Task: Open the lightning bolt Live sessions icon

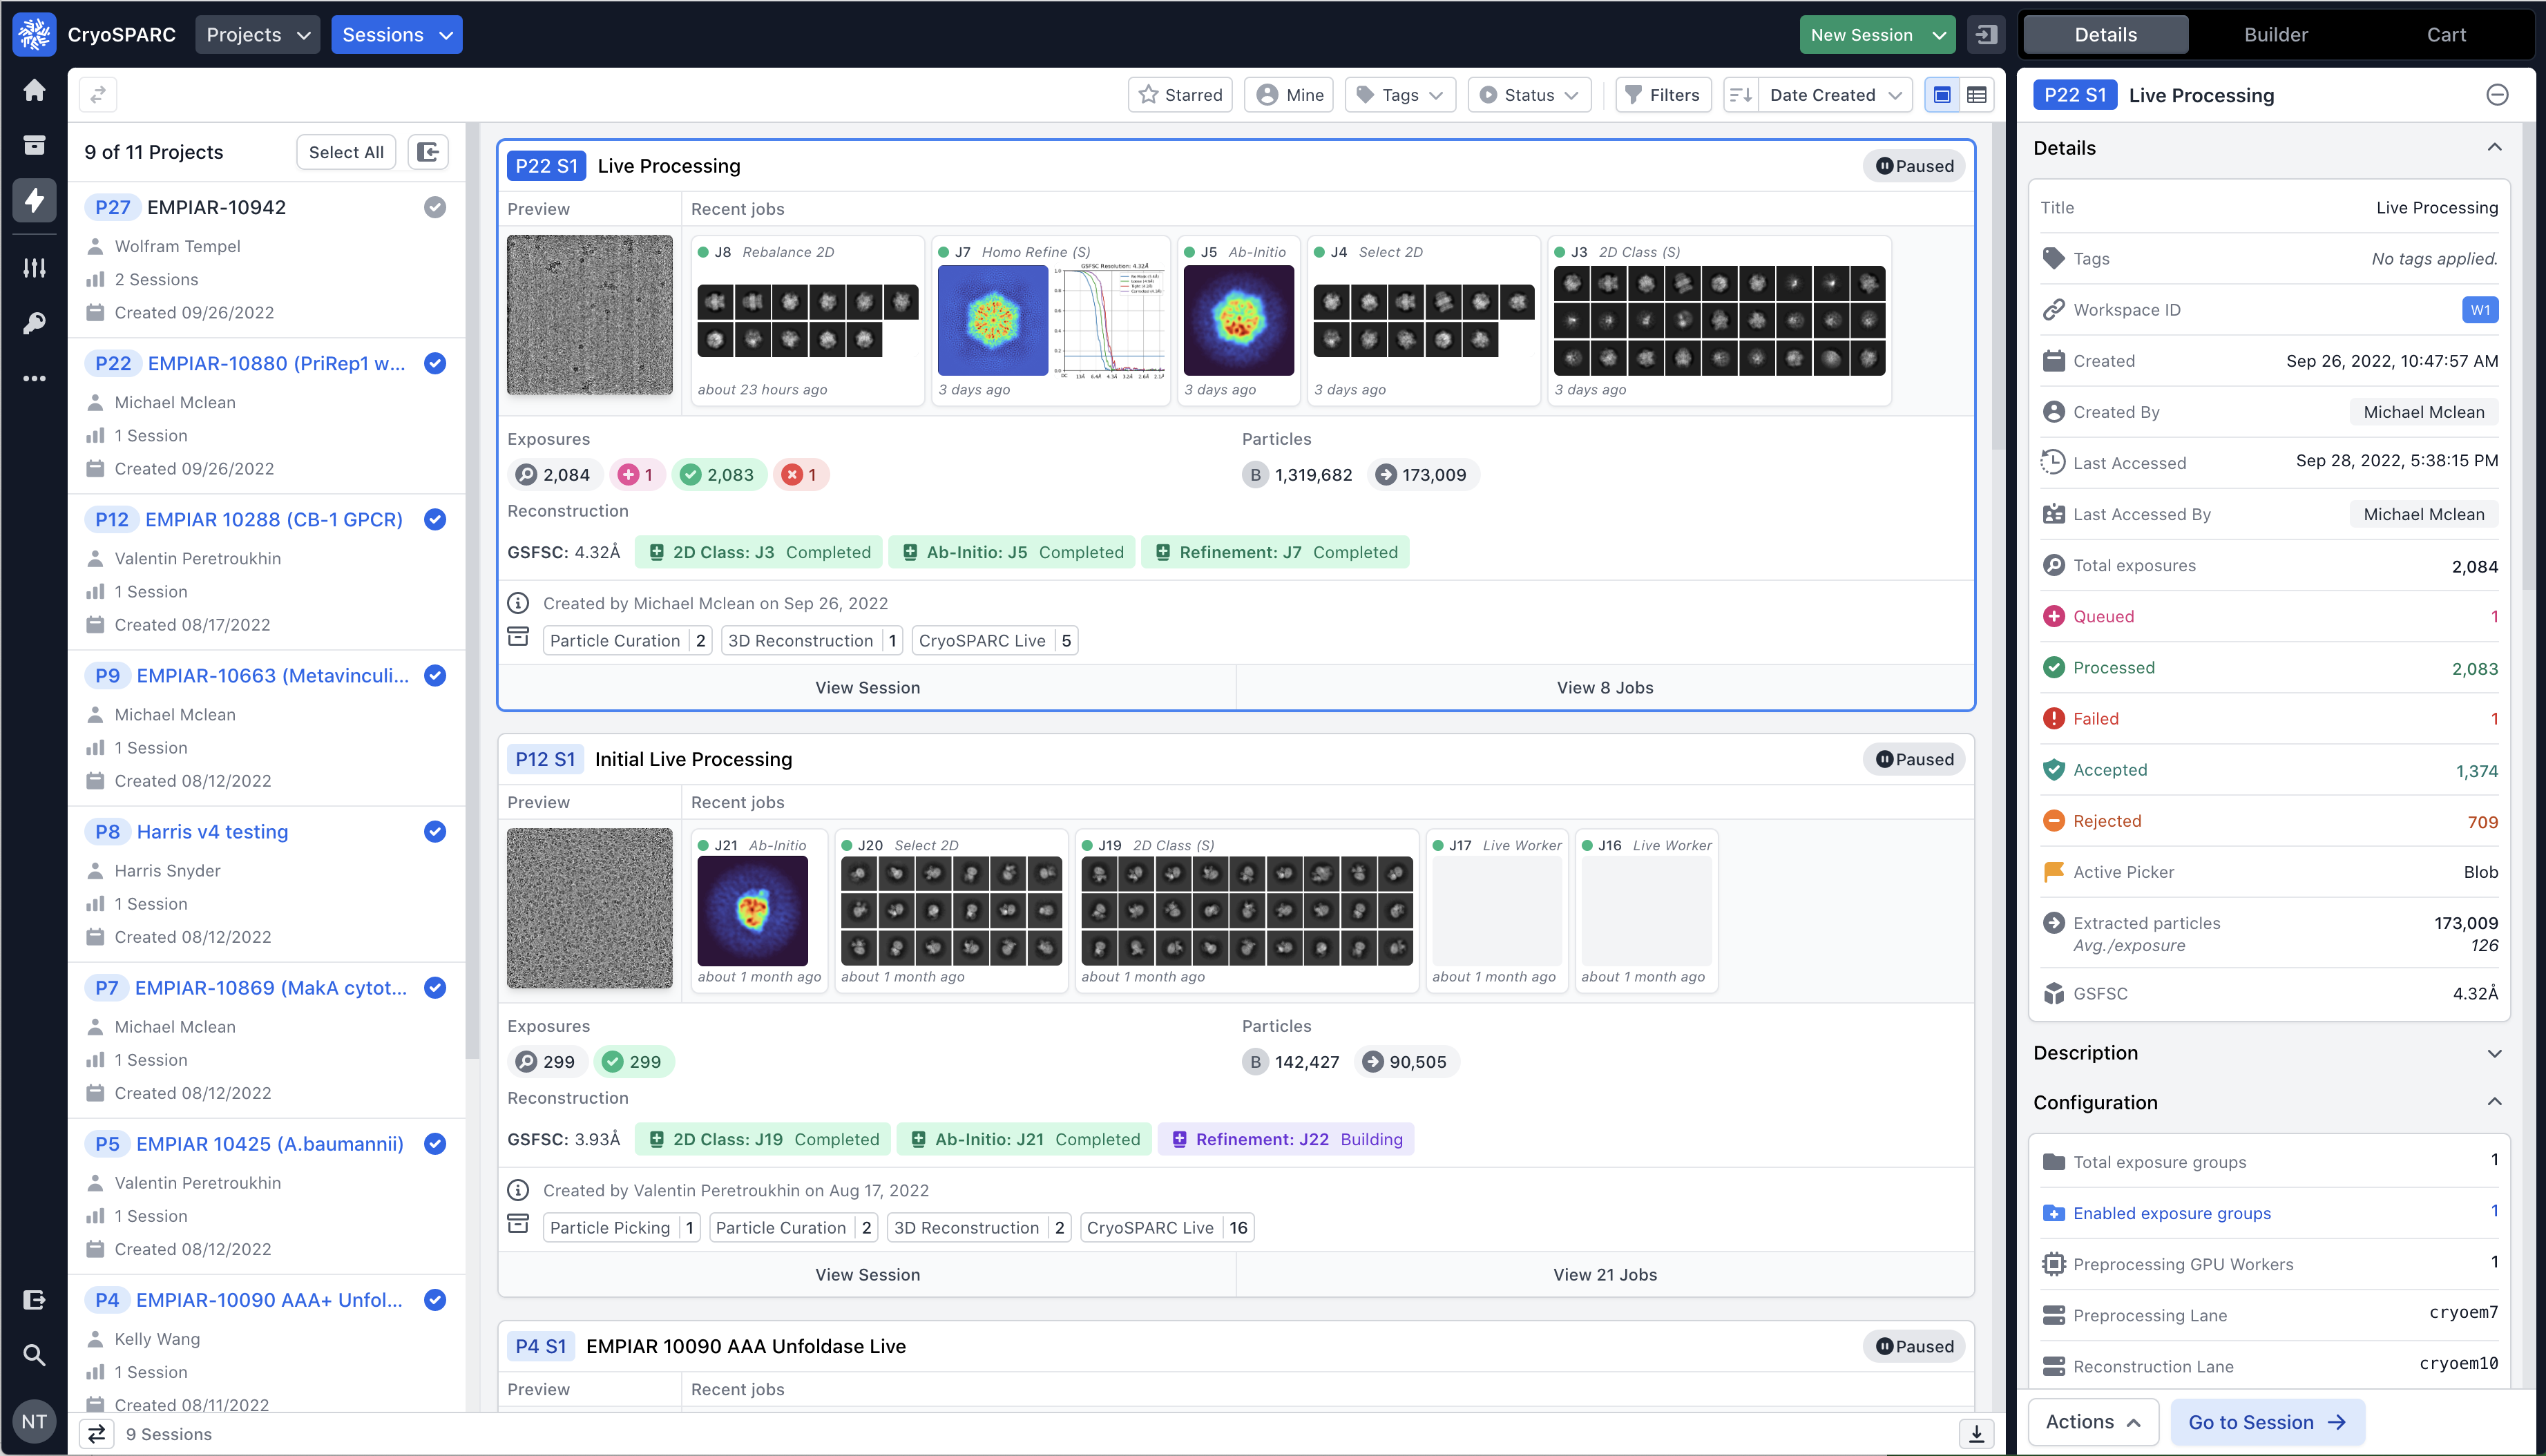Action: 34,200
